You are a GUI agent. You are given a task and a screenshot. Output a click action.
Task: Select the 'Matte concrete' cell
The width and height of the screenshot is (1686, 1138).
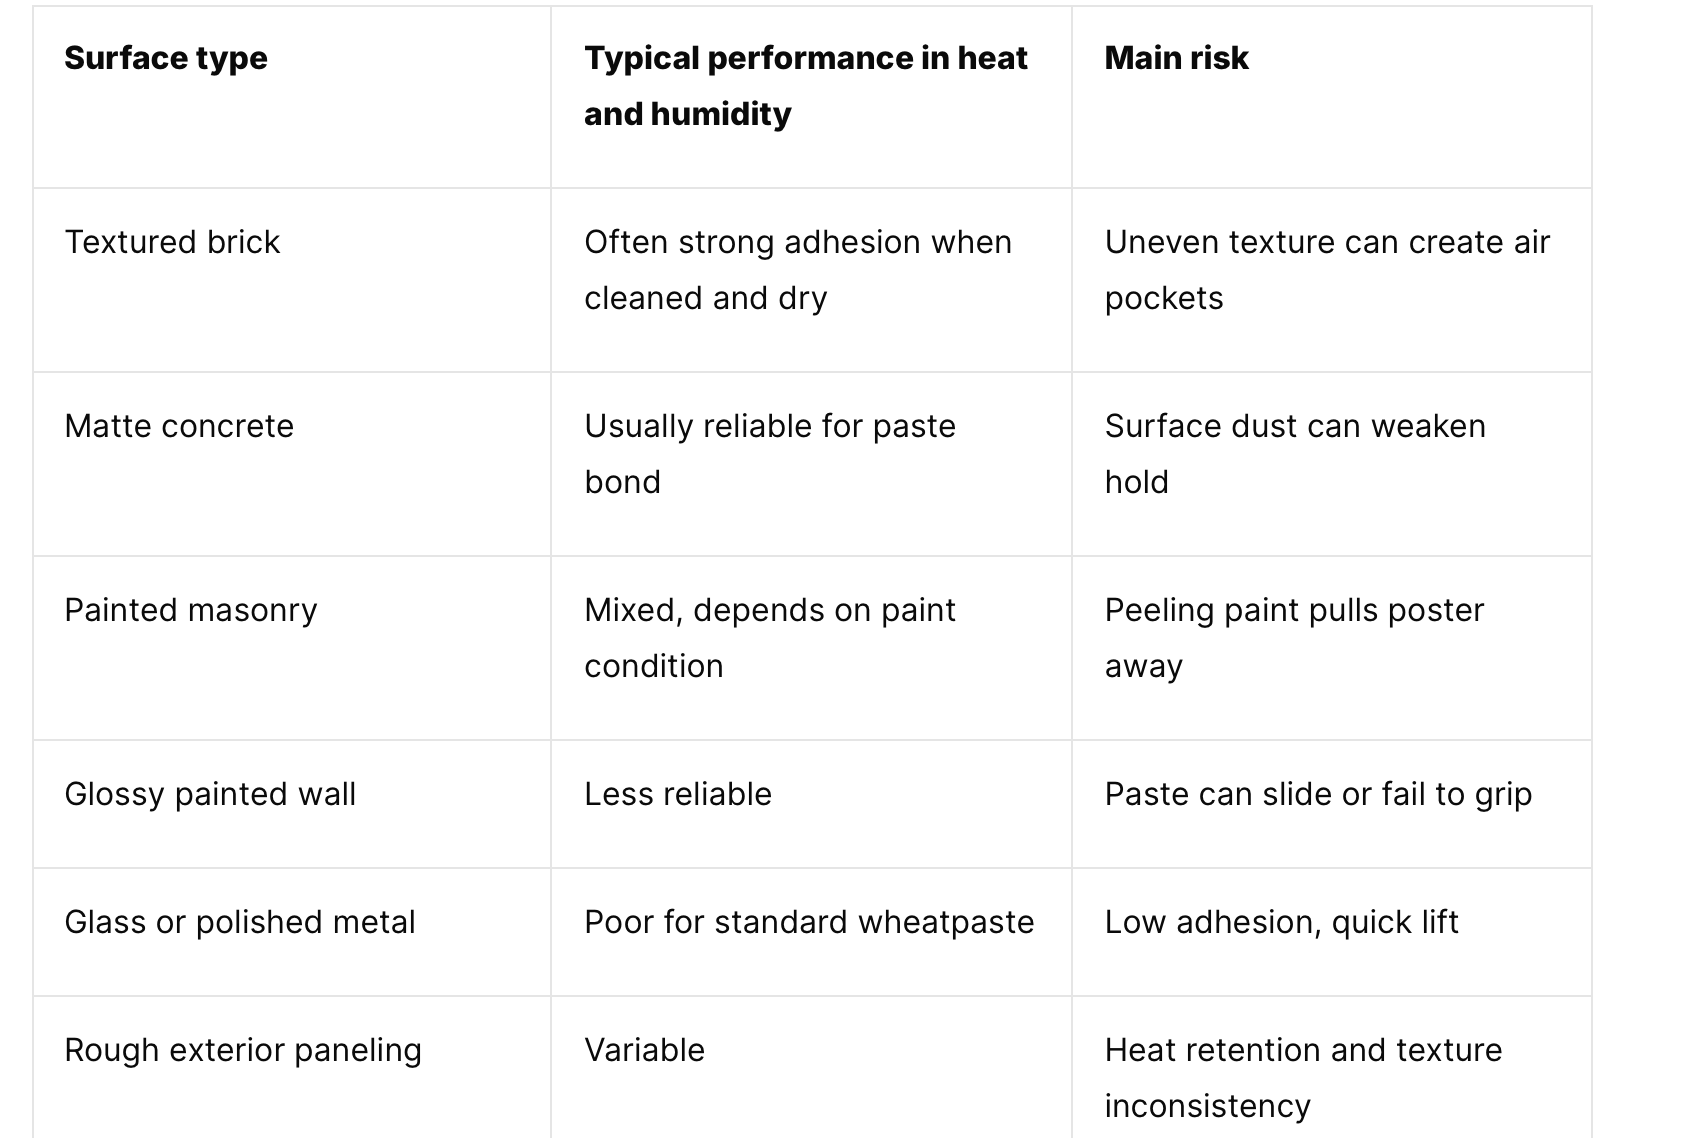point(291,464)
